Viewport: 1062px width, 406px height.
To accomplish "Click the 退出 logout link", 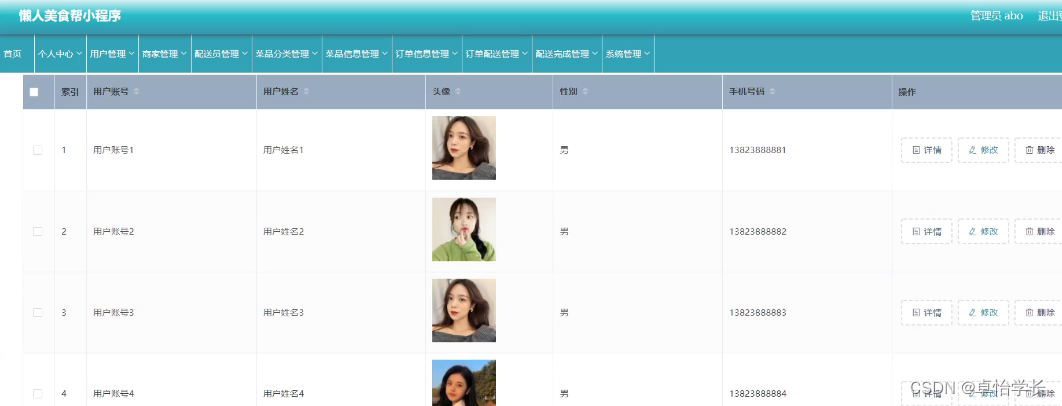I will pos(1050,16).
